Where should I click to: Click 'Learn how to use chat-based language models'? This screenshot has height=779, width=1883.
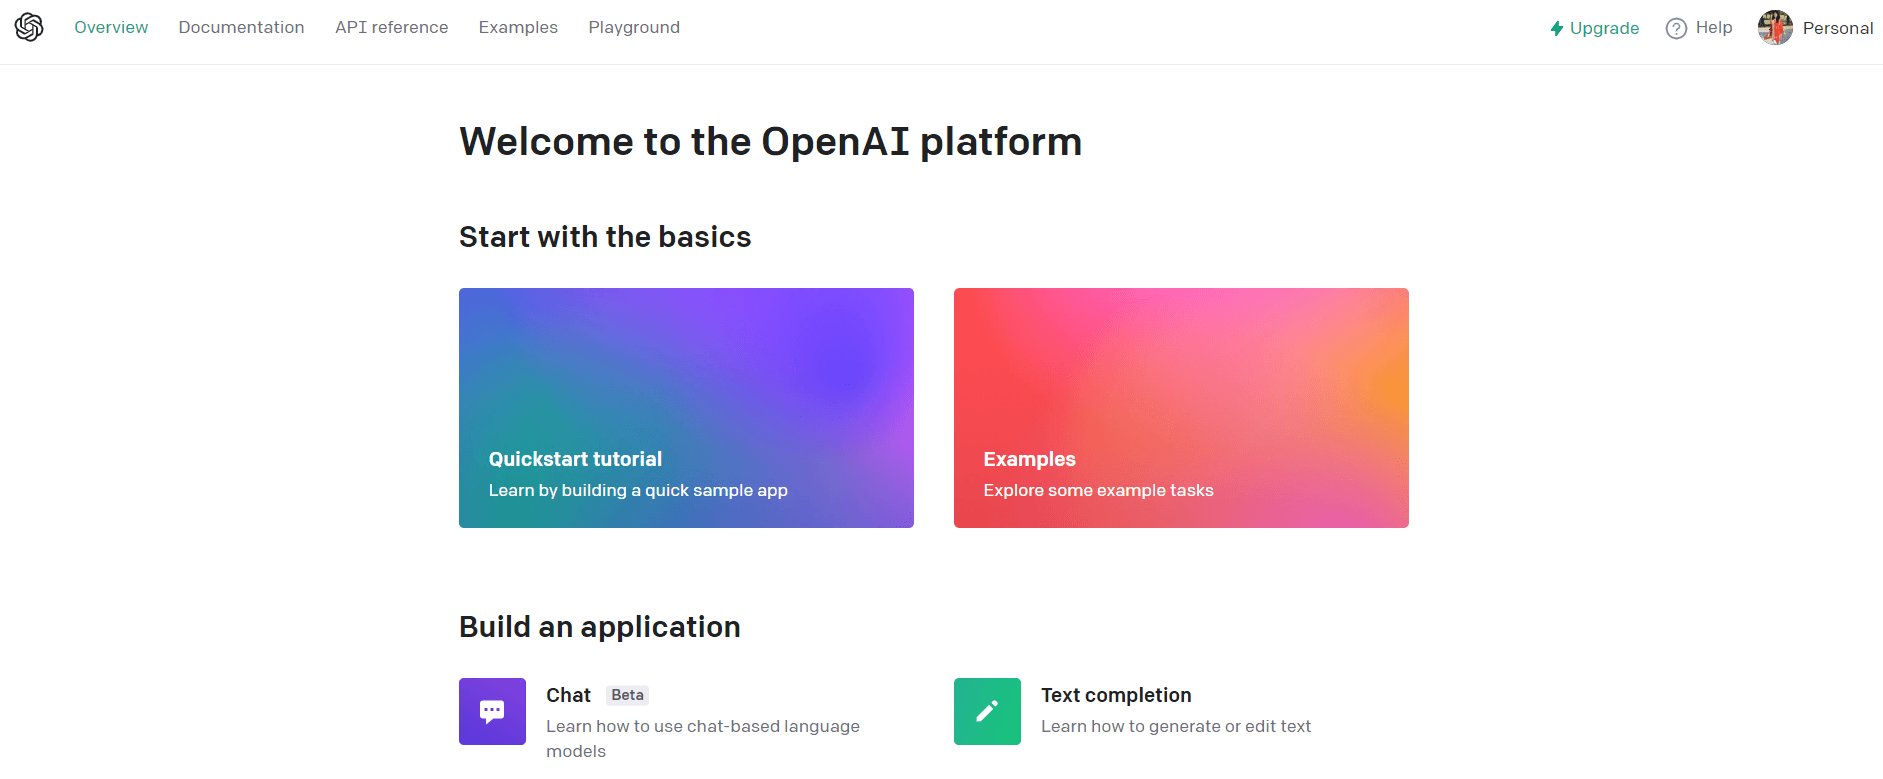703,738
